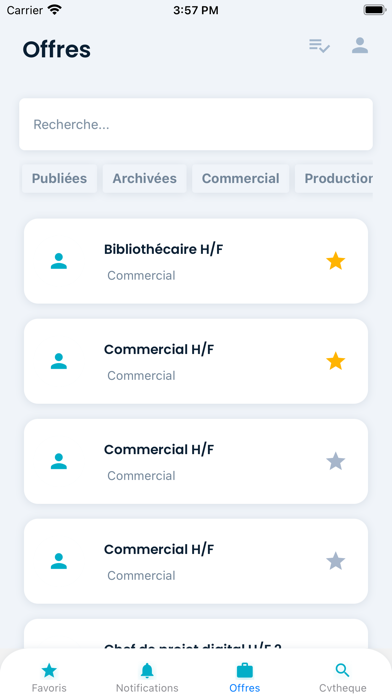
Task: Open the user profile icon at top right
Action: [x=360, y=46]
